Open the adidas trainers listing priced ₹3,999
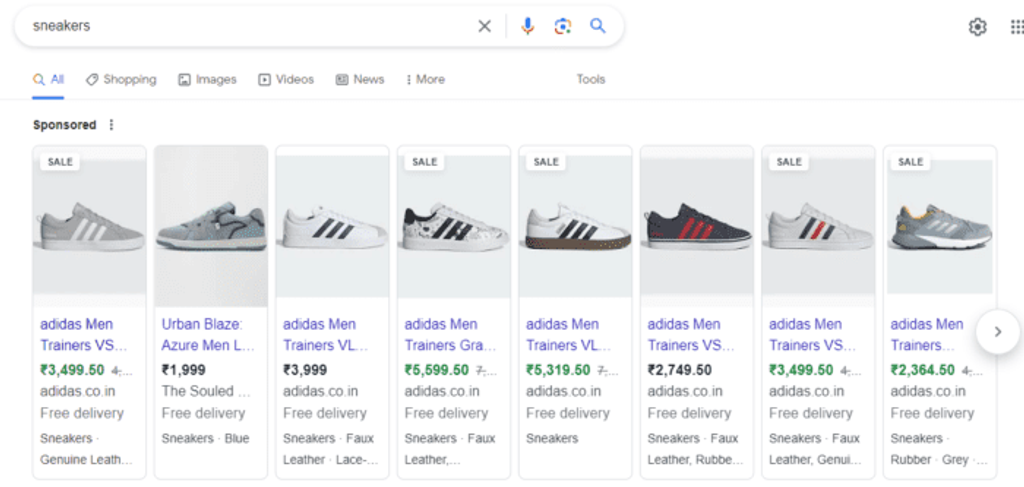Viewport: 1024px width, 487px height. pos(327,334)
